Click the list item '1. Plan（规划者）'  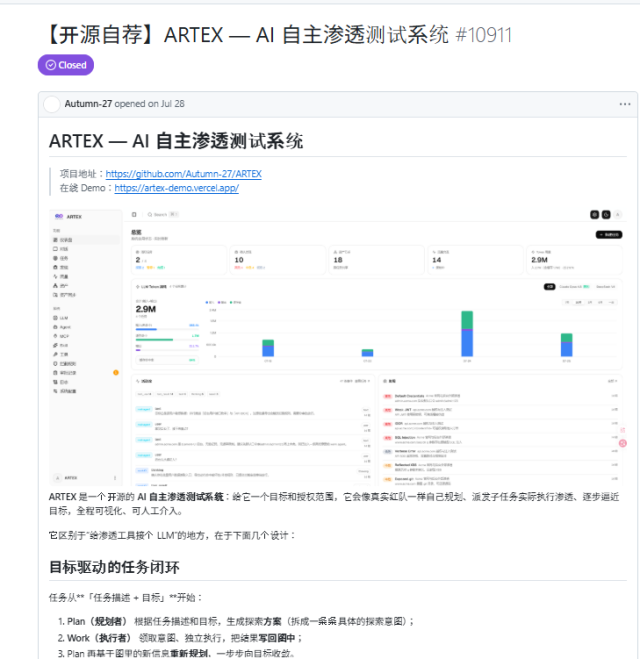click(236, 621)
